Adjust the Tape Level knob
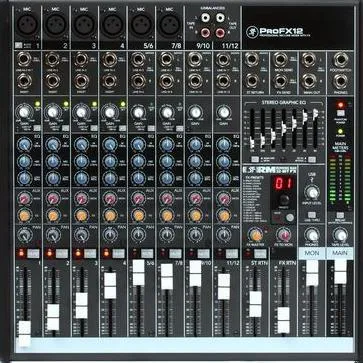Viewport: 363px width, 363px height. 340,235
